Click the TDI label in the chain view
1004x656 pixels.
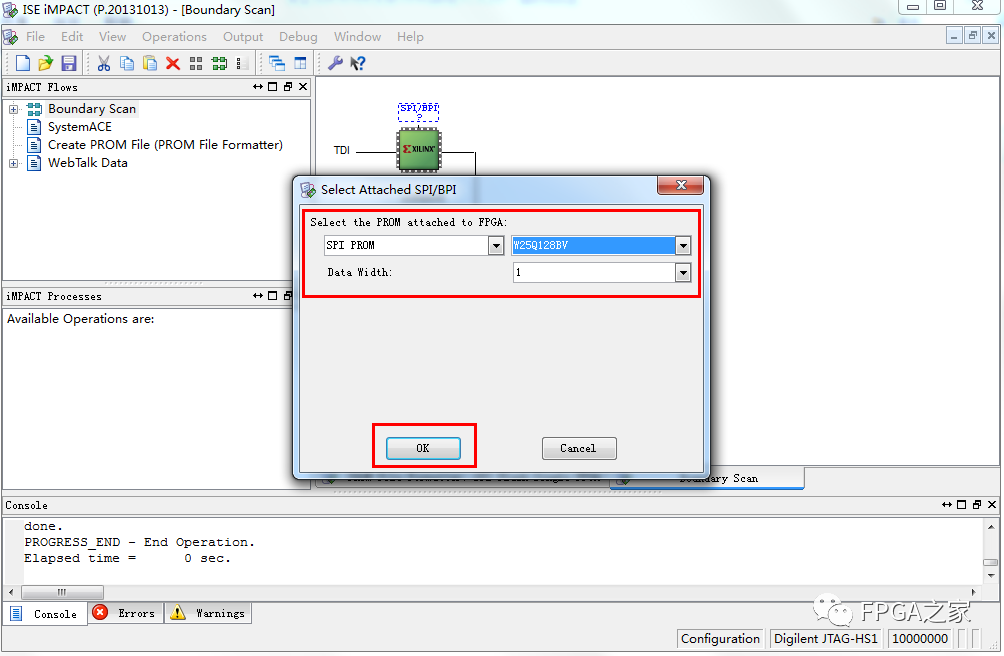pos(342,150)
